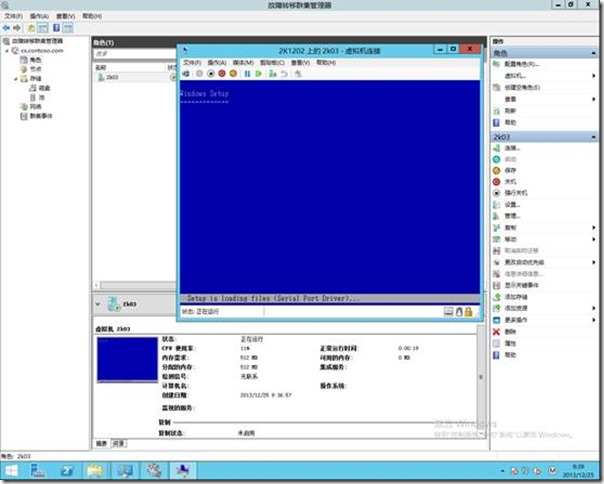Select 节点 node in the left tree

35,69
